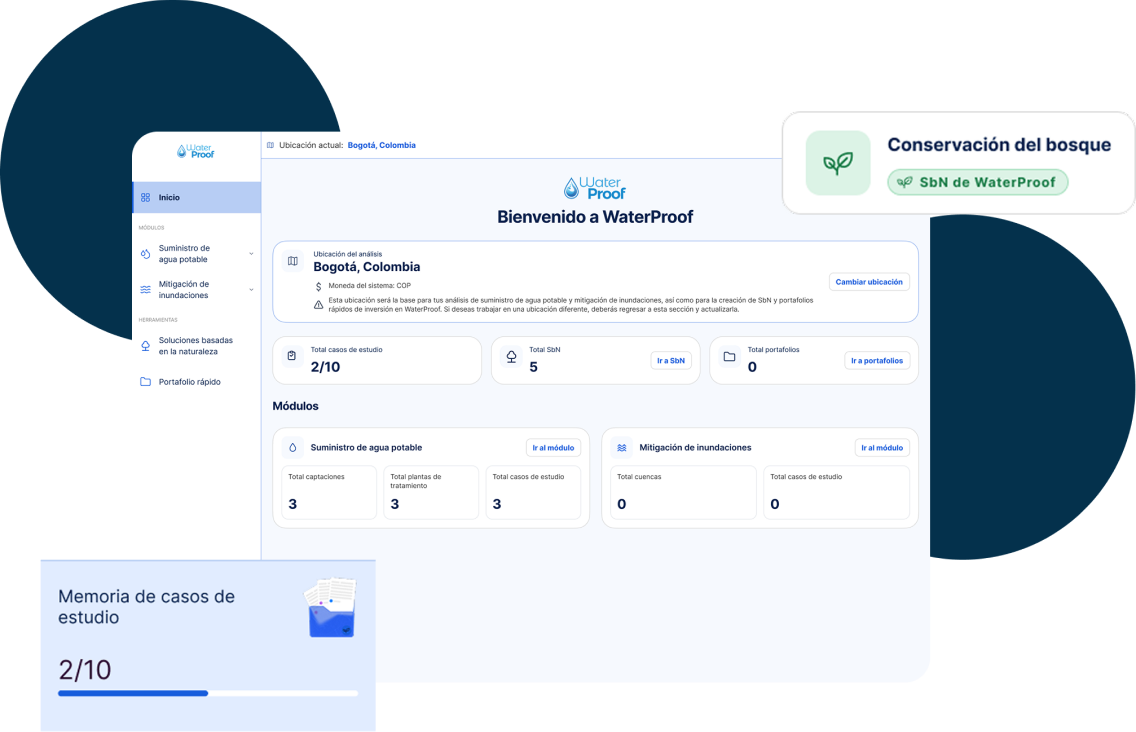Click the Moneda del sistema: COP text
The width and height of the screenshot is (1136, 732).
[x=369, y=286]
